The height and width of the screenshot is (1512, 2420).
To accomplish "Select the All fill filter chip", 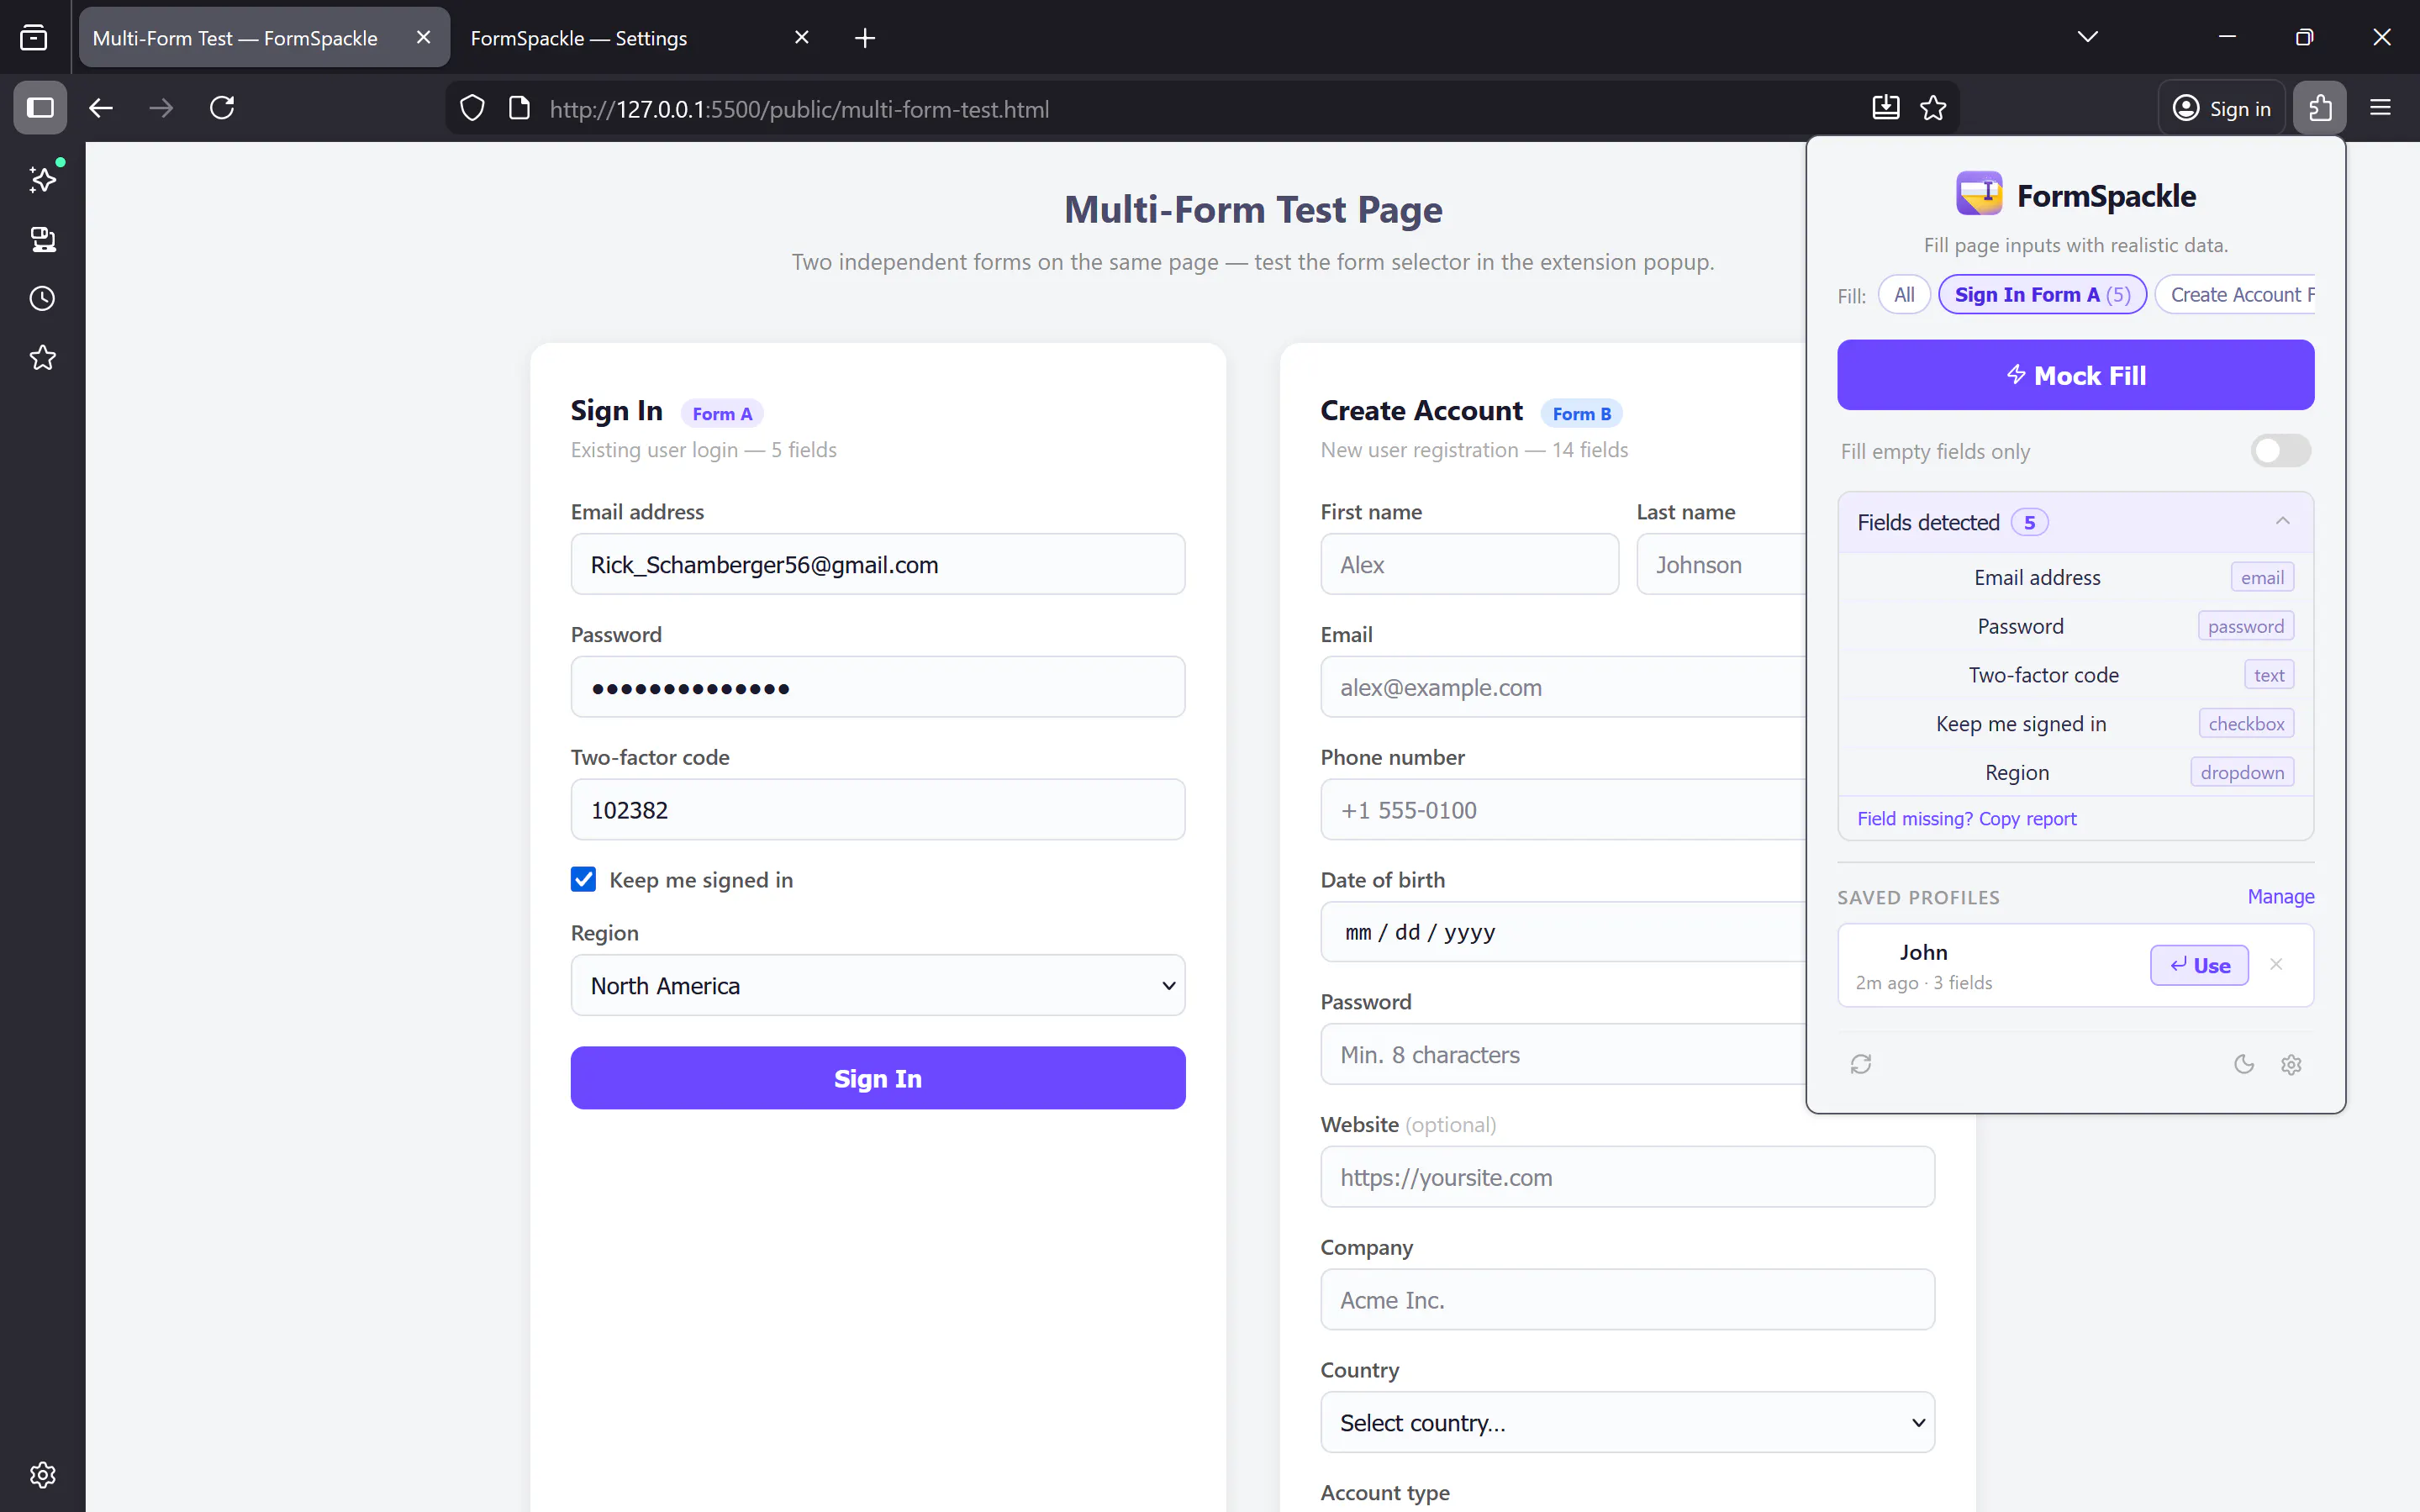I will [1904, 294].
